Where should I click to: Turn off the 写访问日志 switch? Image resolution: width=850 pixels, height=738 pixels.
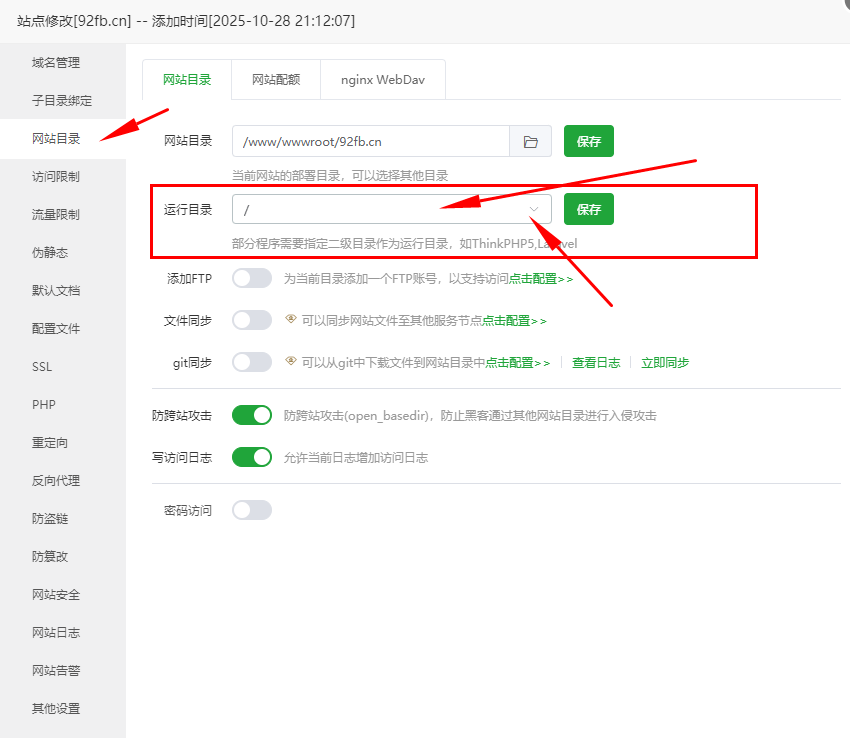pyautogui.click(x=252, y=457)
